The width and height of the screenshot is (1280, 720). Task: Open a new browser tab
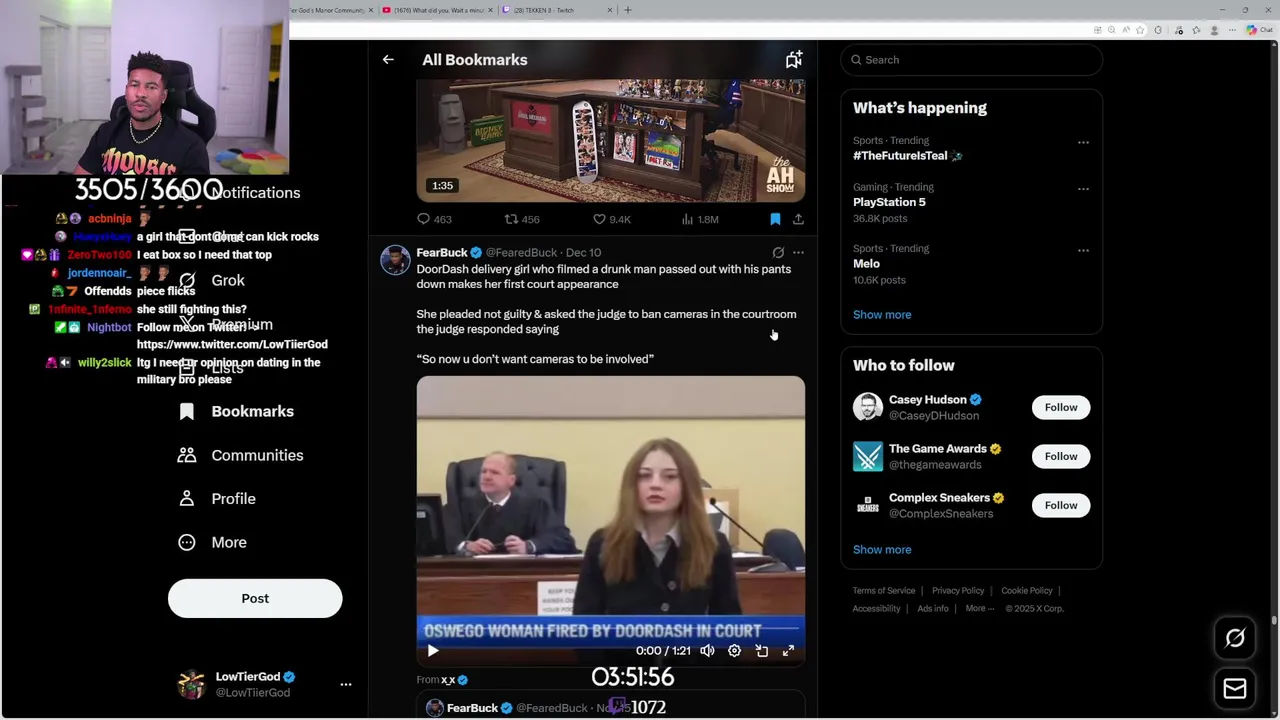pos(628,10)
